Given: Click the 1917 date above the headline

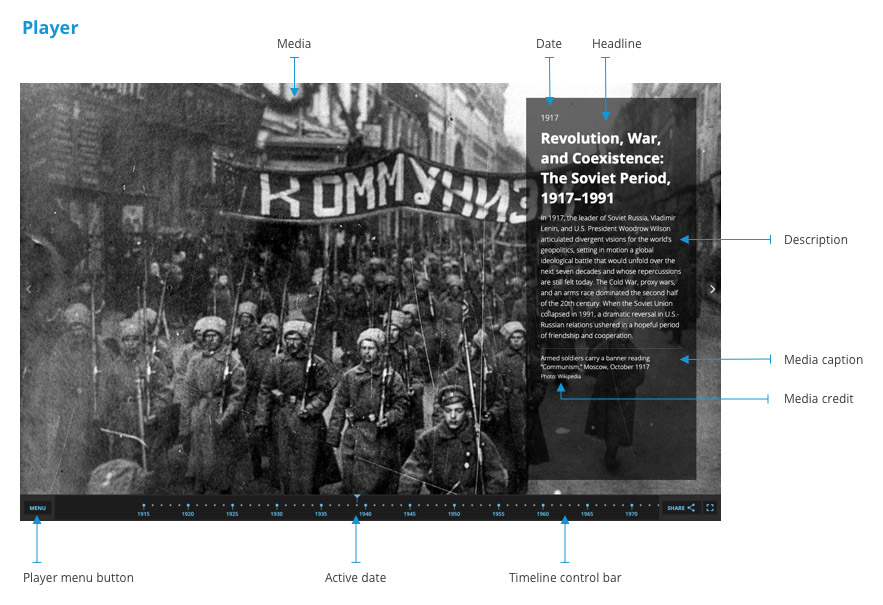Looking at the screenshot, I should pyautogui.click(x=549, y=116).
